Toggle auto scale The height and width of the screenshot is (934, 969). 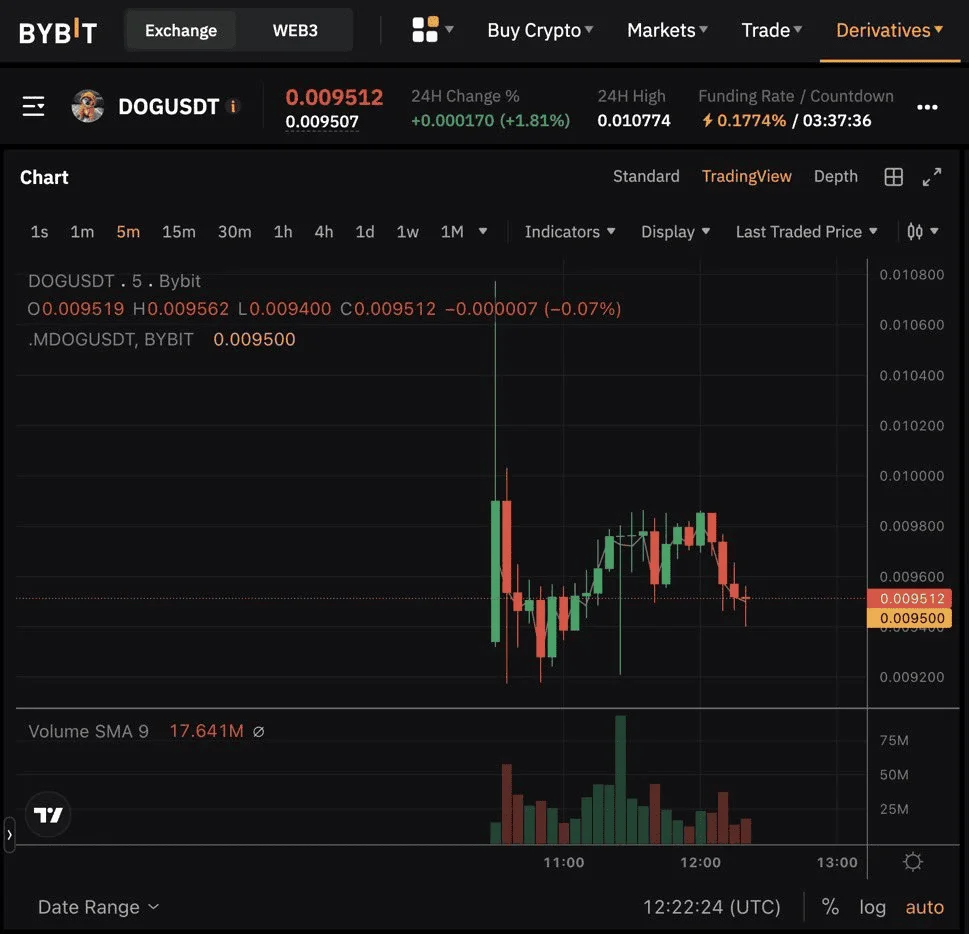click(x=925, y=907)
